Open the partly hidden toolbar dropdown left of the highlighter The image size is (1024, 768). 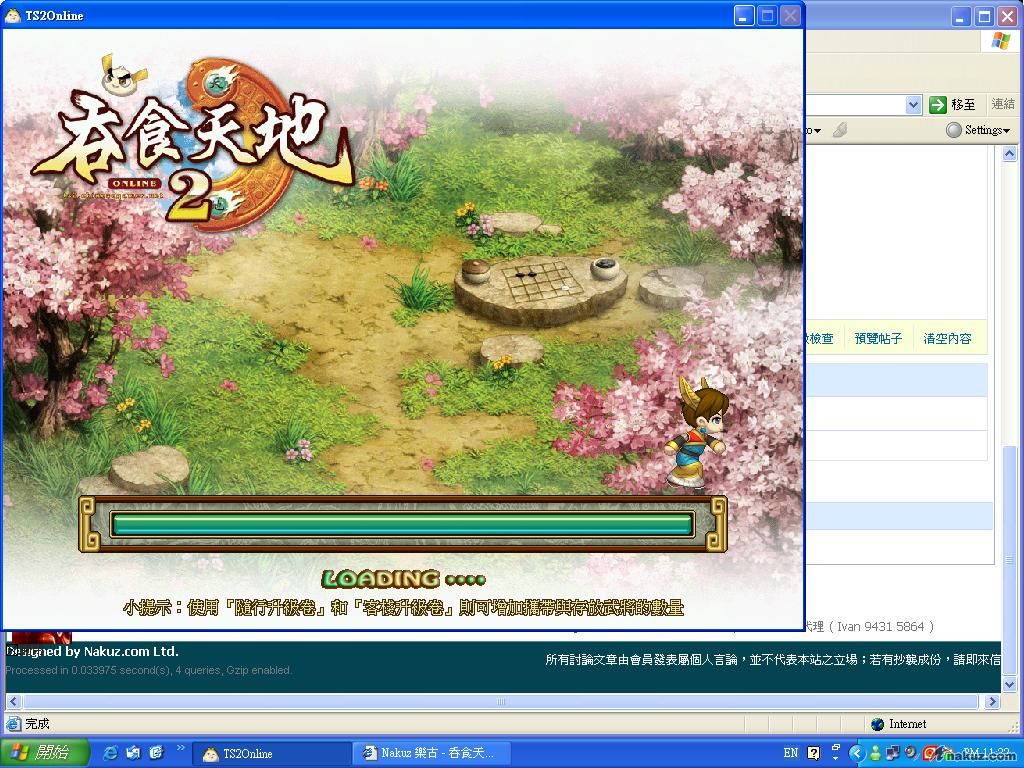click(x=813, y=131)
